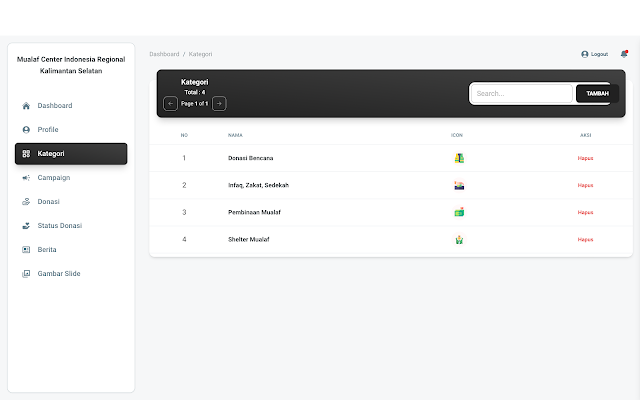Open Dashboard menu item
640x400 pixels.
71,106
